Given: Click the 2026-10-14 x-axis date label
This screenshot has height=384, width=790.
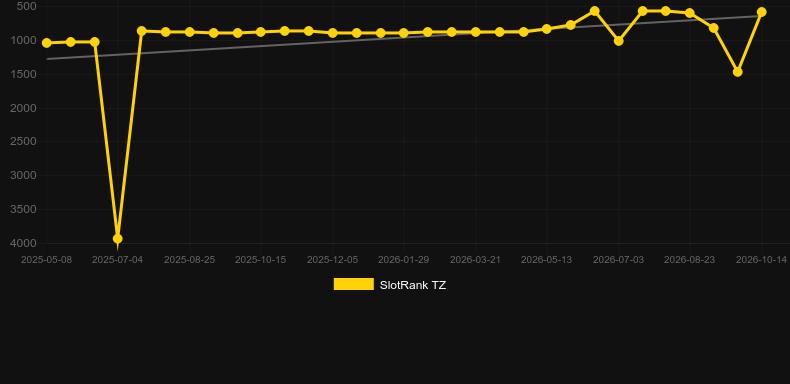Looking at the screenshot, I should tap(761, 260).
